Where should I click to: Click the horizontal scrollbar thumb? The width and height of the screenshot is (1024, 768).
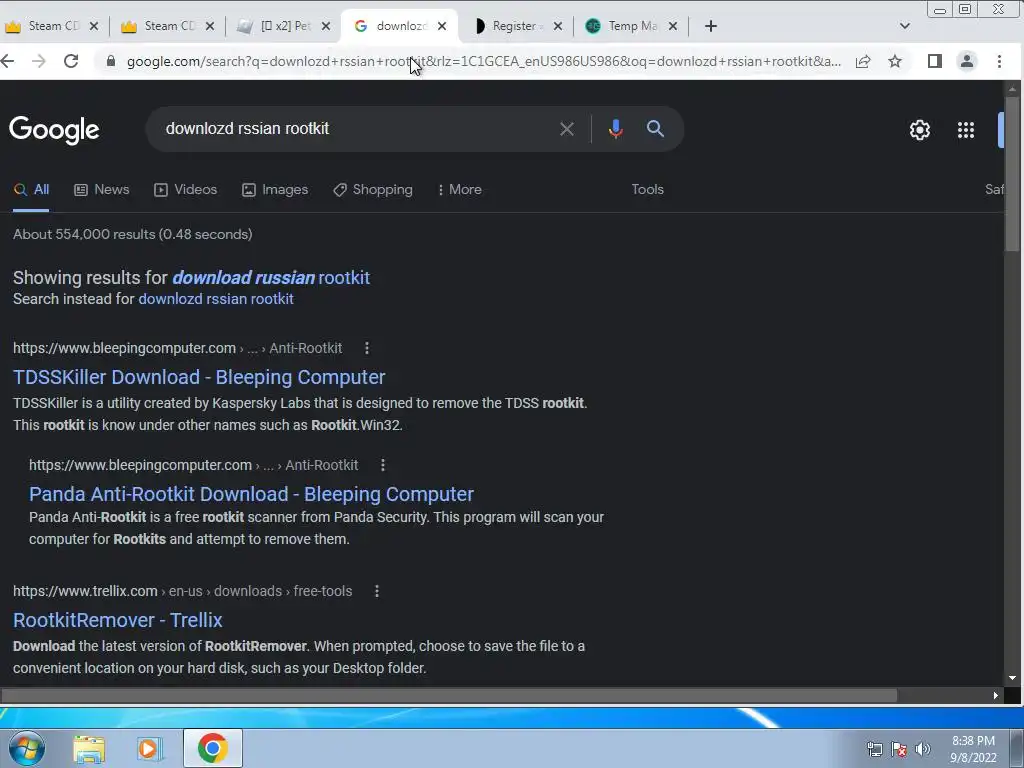449,696
